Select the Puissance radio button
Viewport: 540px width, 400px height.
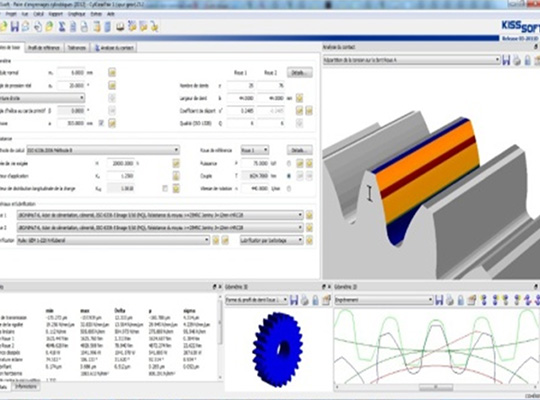point(289,163)
